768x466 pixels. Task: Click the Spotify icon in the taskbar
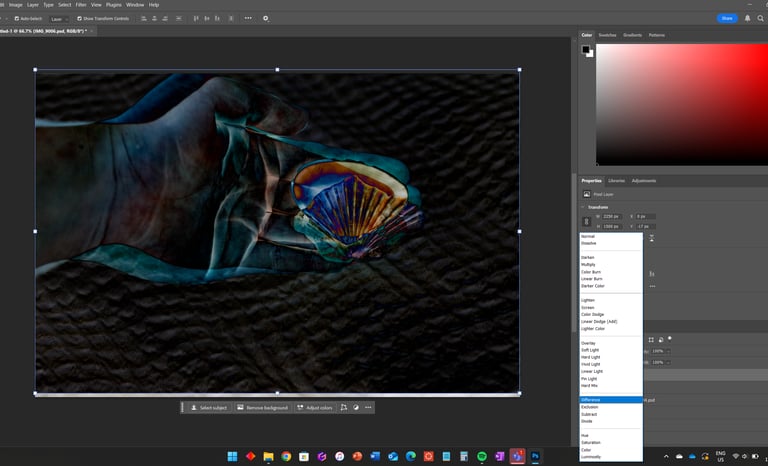(x=482, y=456)
